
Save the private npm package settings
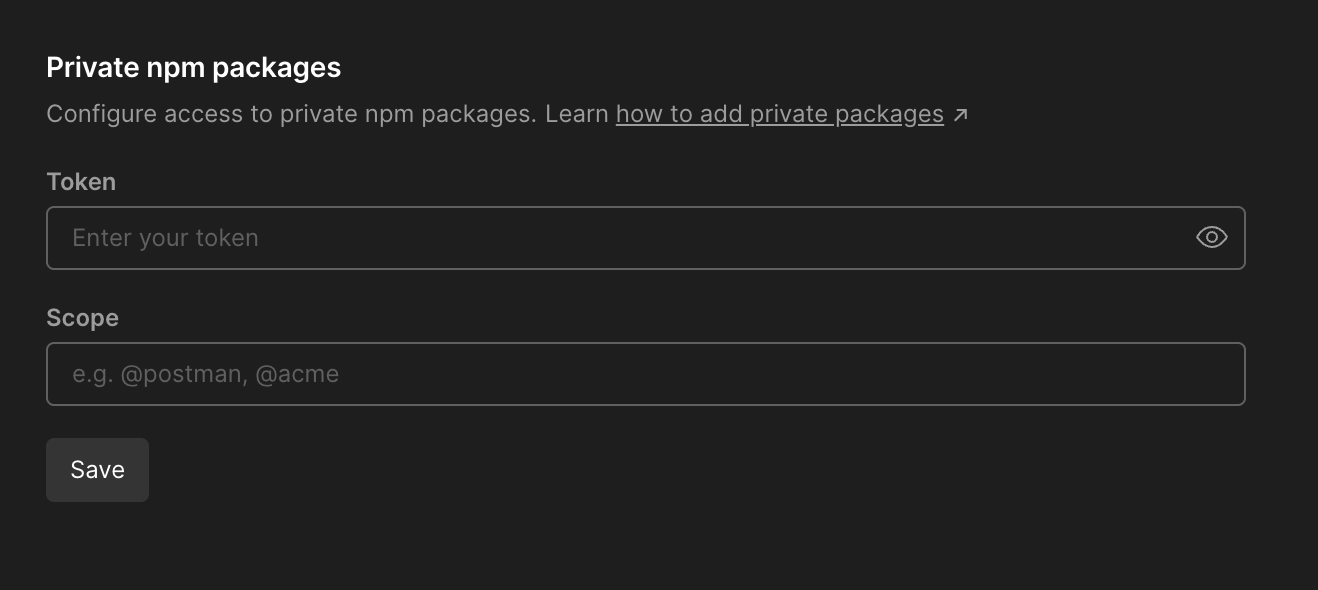pos(97,470)
